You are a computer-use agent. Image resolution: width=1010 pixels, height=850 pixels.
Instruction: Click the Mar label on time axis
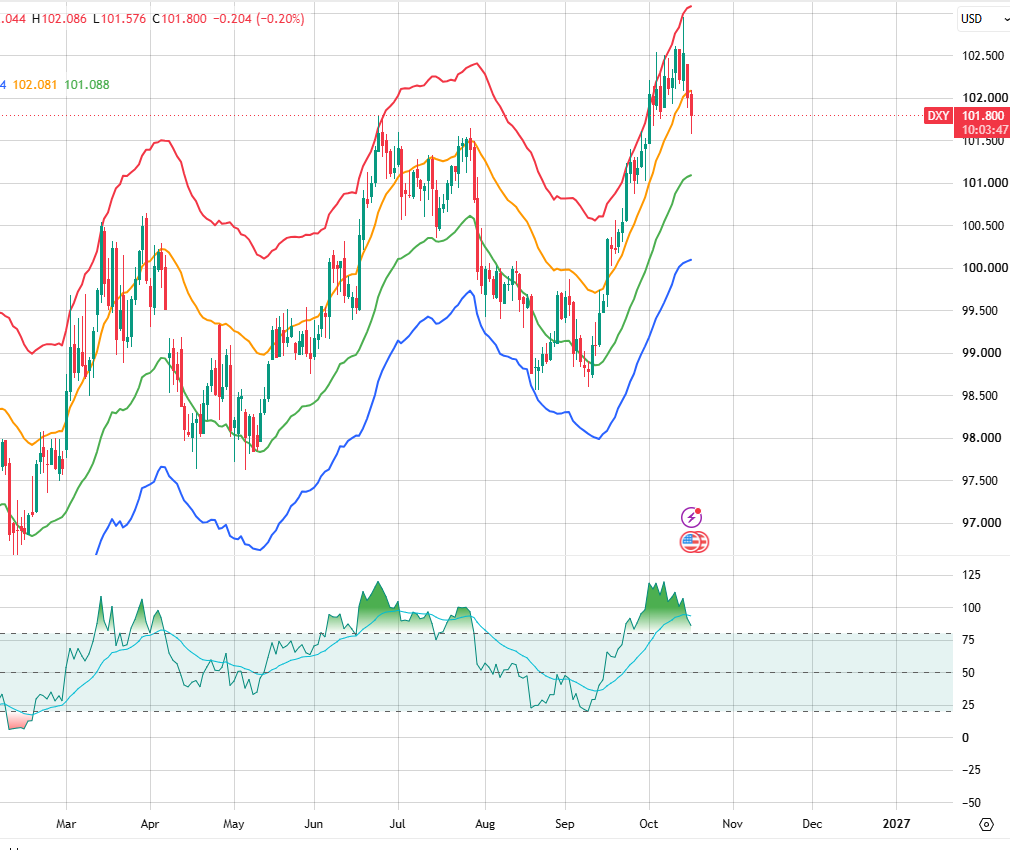tap(66, 824)
